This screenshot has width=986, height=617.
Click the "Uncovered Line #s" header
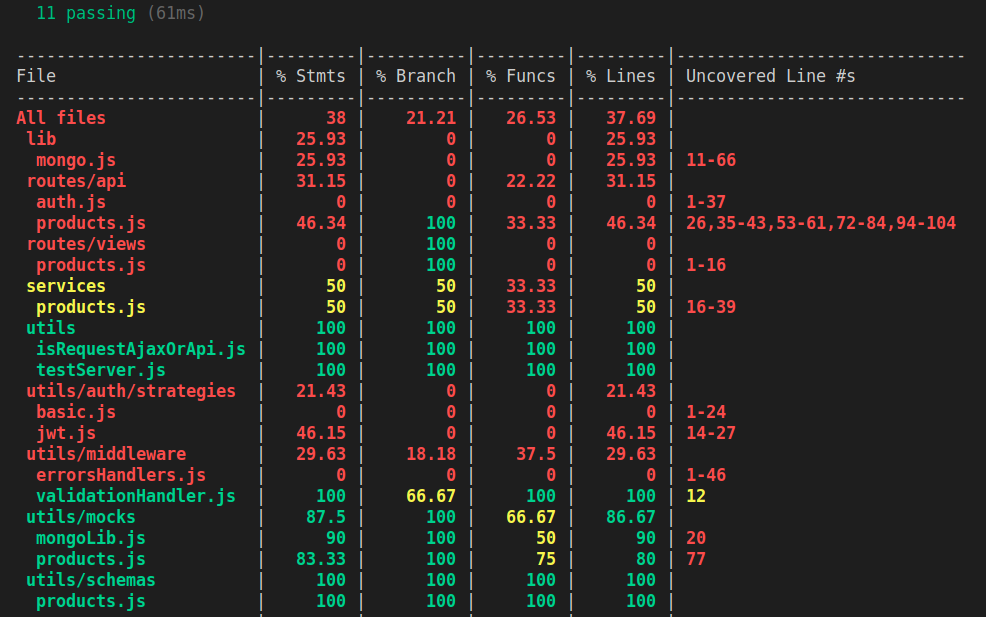[770, 76]
